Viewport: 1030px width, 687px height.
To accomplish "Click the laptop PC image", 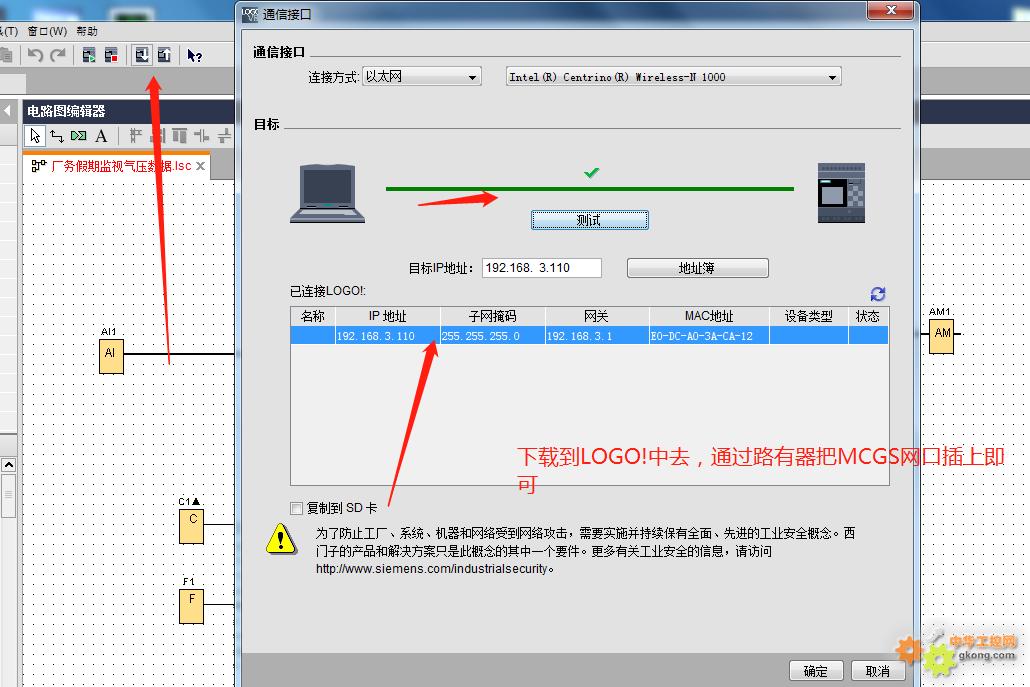I will click(x=327, y=194).
